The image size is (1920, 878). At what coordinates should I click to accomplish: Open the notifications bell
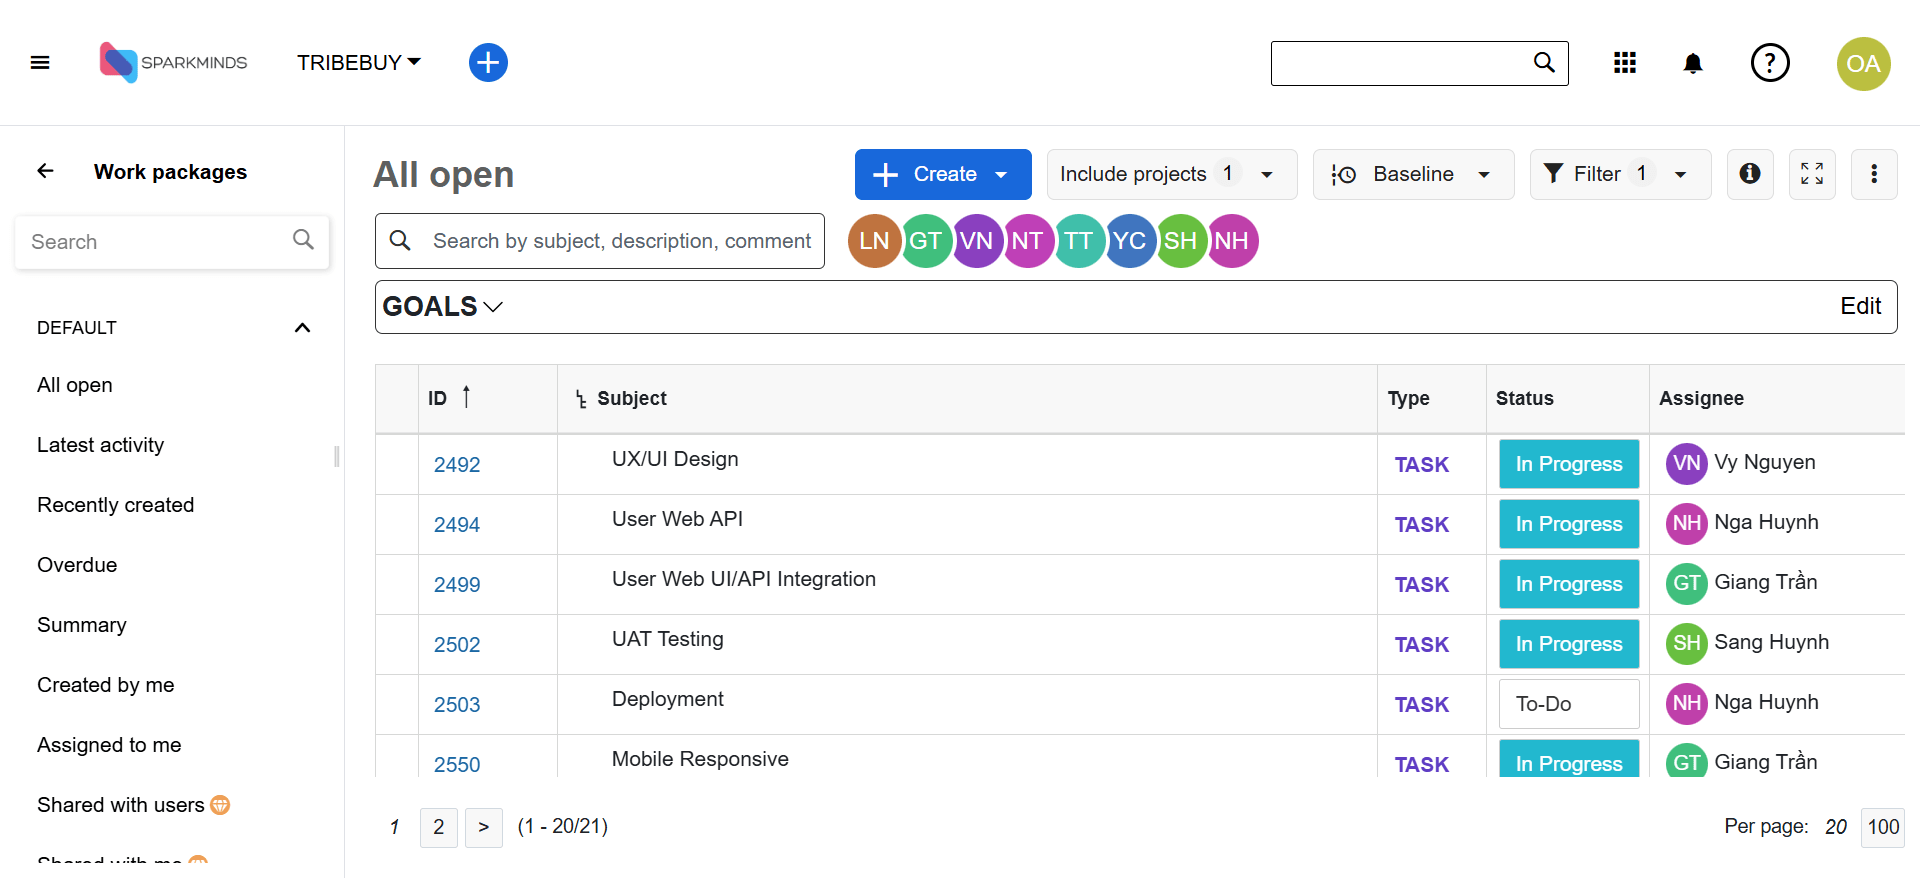(x=1692, y=64)
